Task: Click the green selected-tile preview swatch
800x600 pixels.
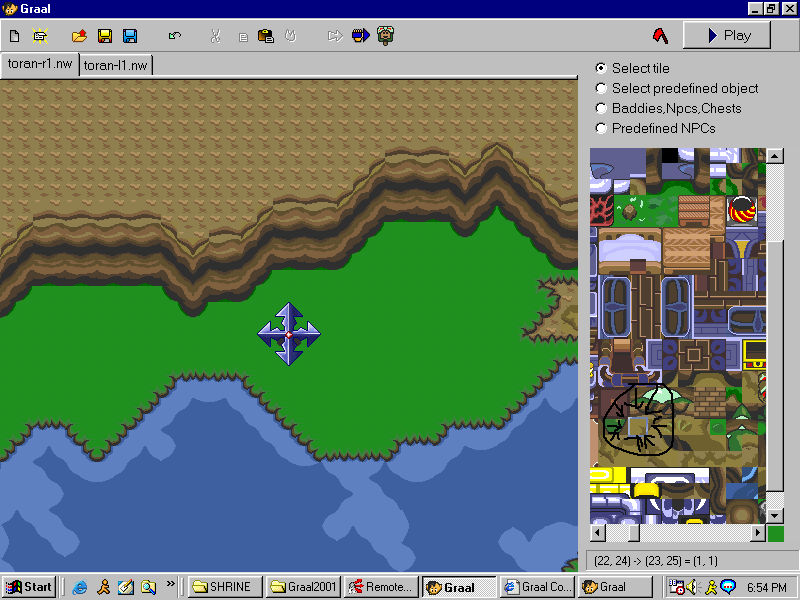Action: [776, 534]
